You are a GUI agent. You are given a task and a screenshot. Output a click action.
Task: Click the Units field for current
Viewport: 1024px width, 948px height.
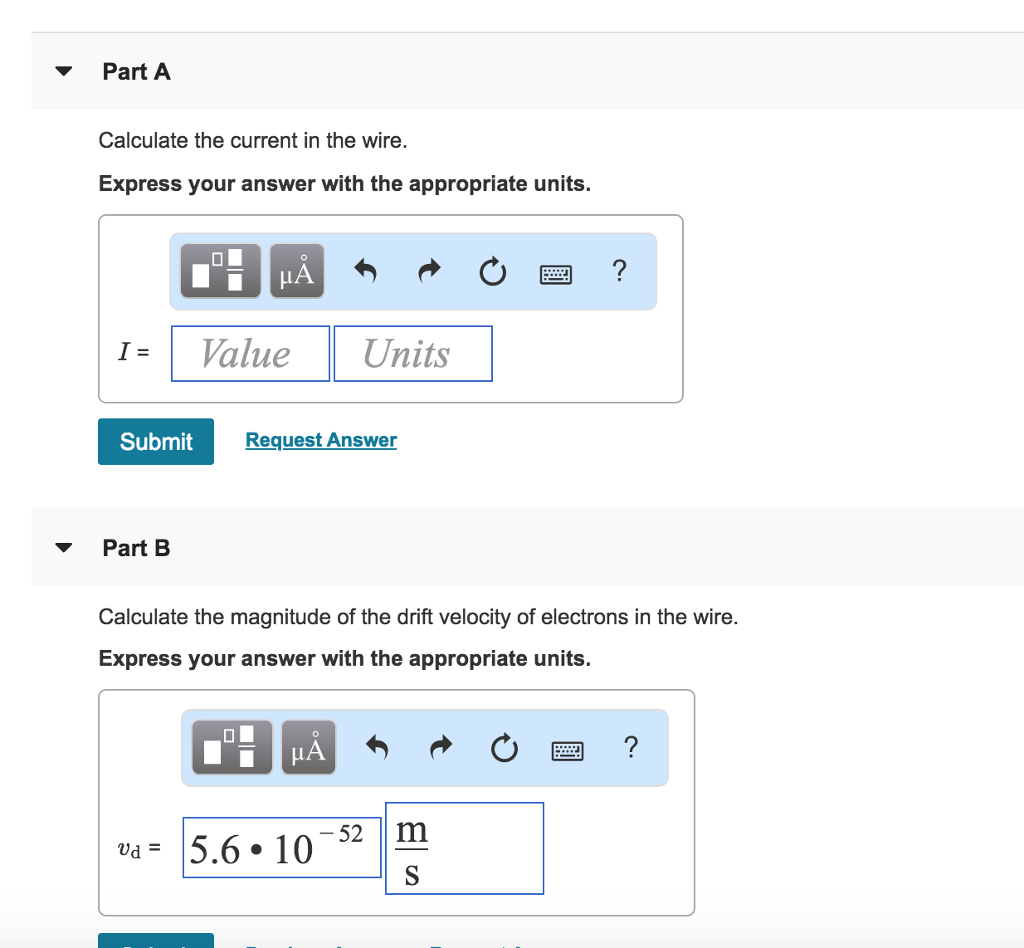click(412, 353)
